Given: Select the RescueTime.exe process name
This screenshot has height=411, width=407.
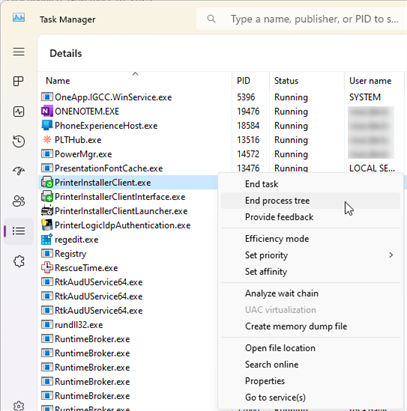Looking at the screenshot, I should click(x=86, y=268).
